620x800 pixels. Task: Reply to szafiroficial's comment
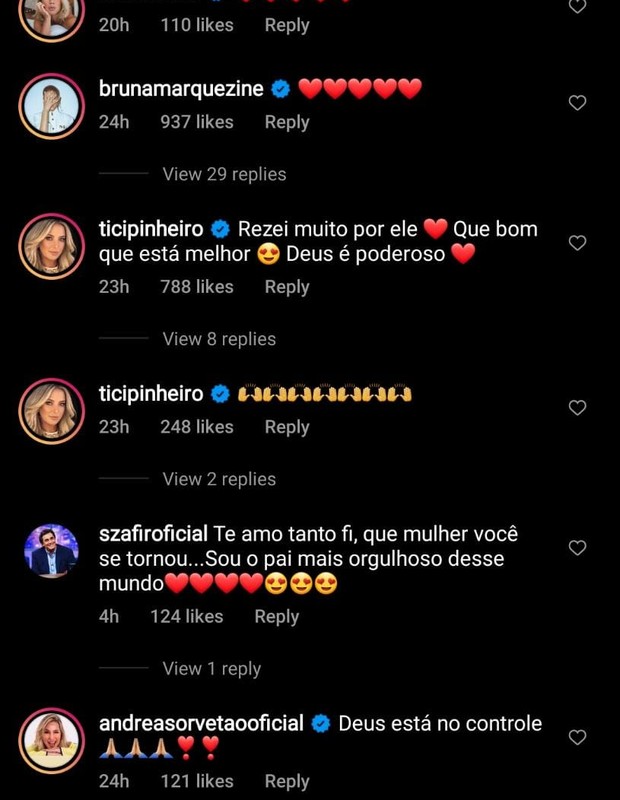click(277, 617)
